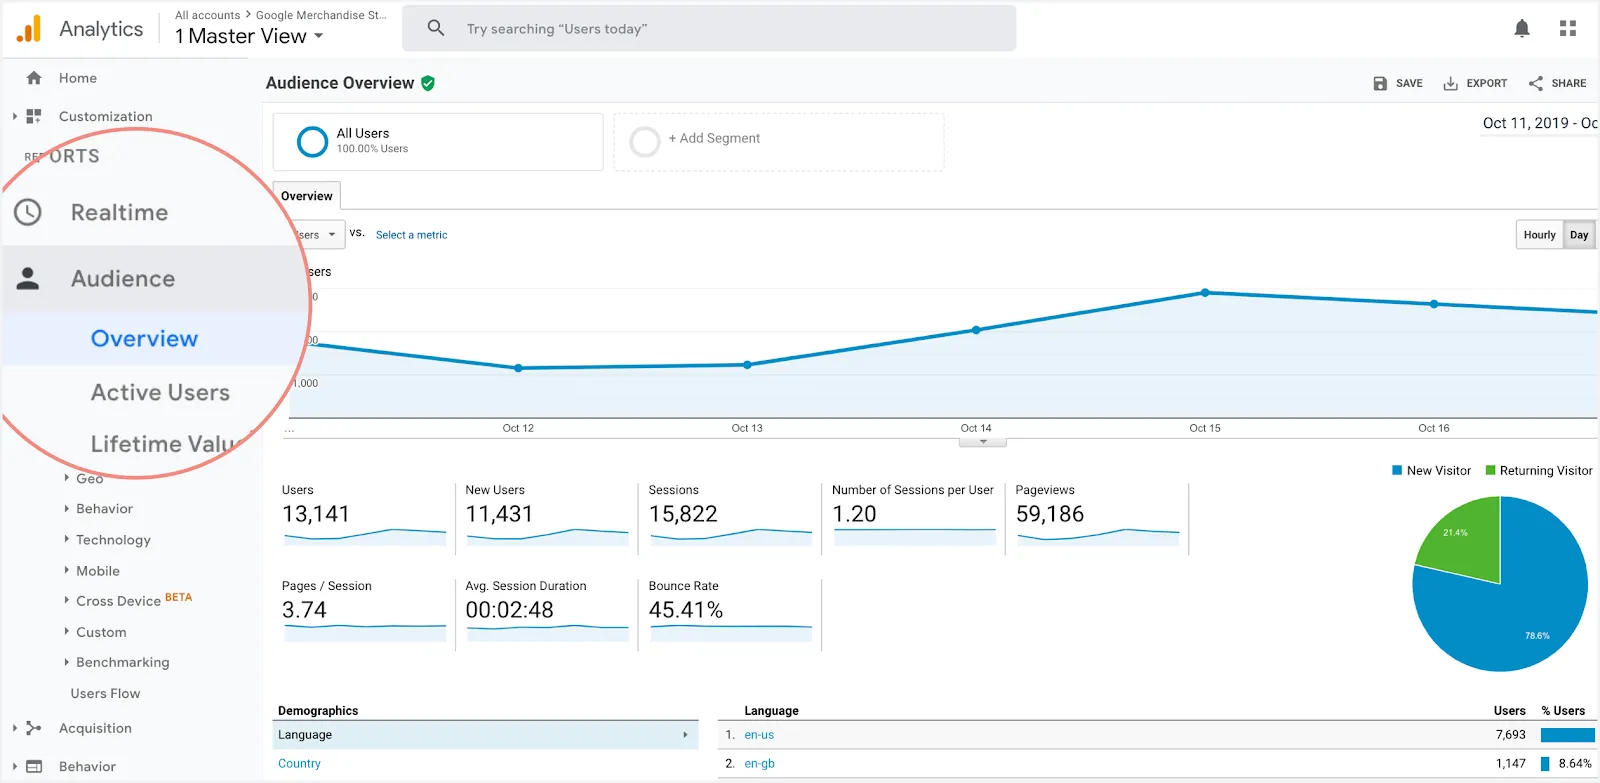
Task: Click the Share icon
Action: point(1536,83)
